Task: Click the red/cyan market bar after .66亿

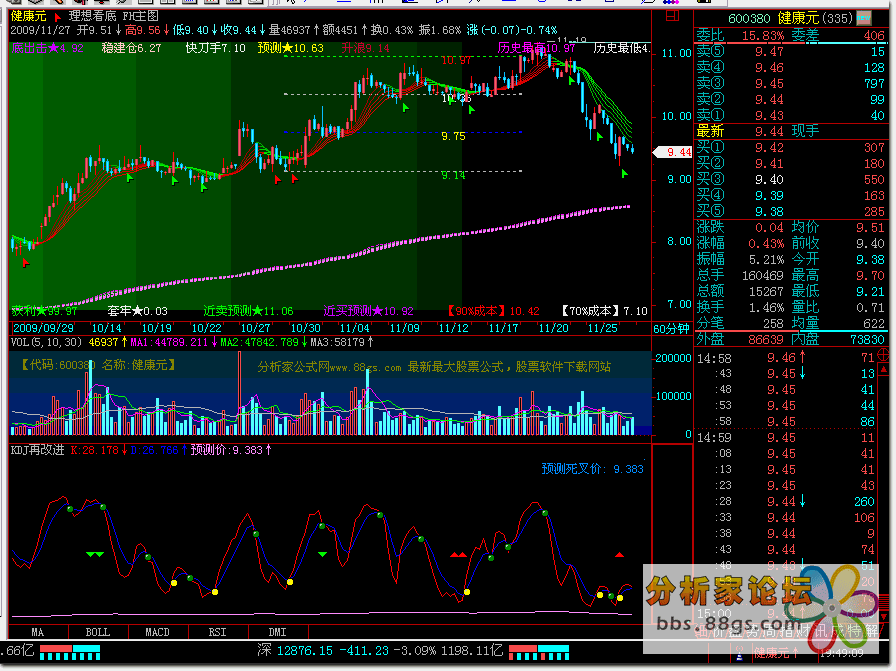Action: pyautogui.click(x=70, y=651)
